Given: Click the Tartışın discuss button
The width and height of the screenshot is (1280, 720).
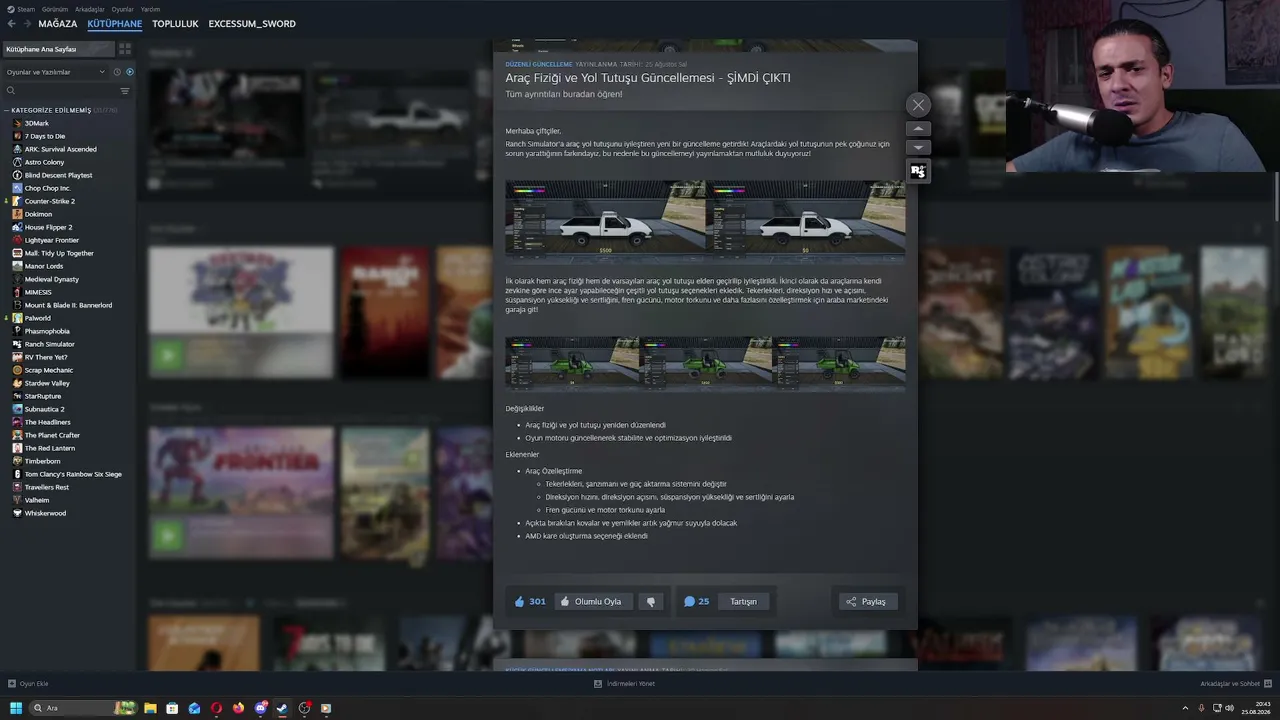Looking at the screenshot, I should click(x=743, y=601).
